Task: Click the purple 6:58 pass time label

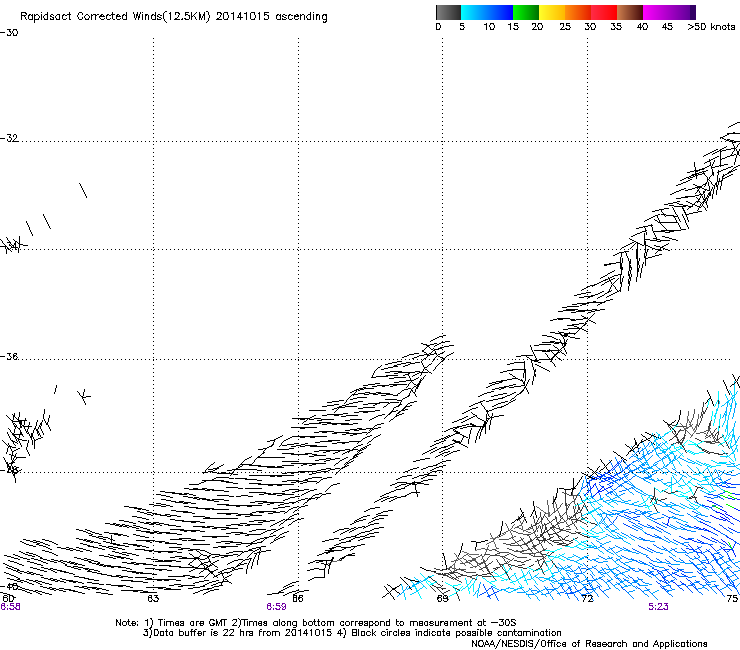Action: point(10,607)
